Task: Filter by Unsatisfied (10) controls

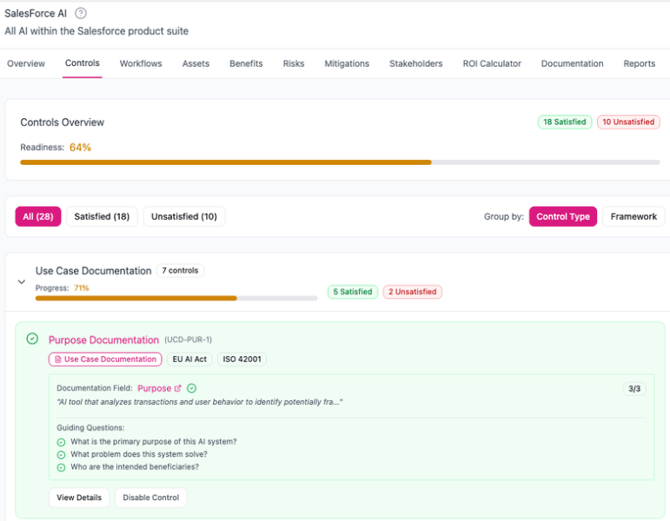Action: [184, 217]
